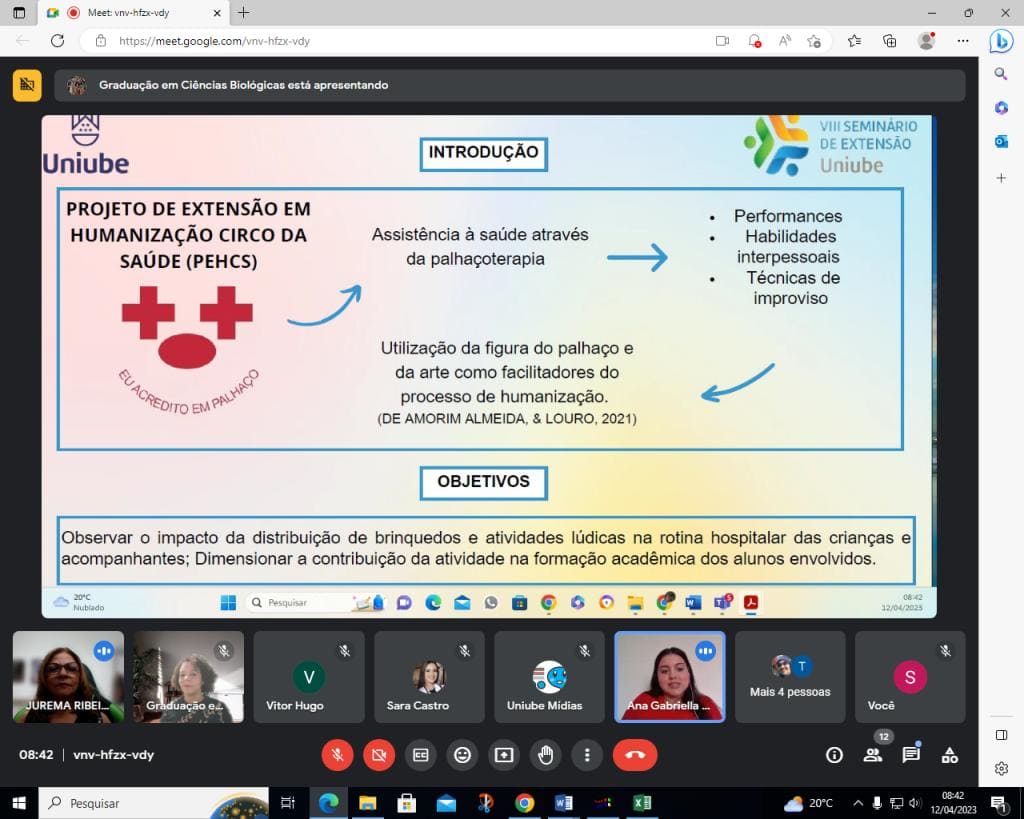Open Edge tab actions menu
The image size is (1024, 819).
coord(19,12)
